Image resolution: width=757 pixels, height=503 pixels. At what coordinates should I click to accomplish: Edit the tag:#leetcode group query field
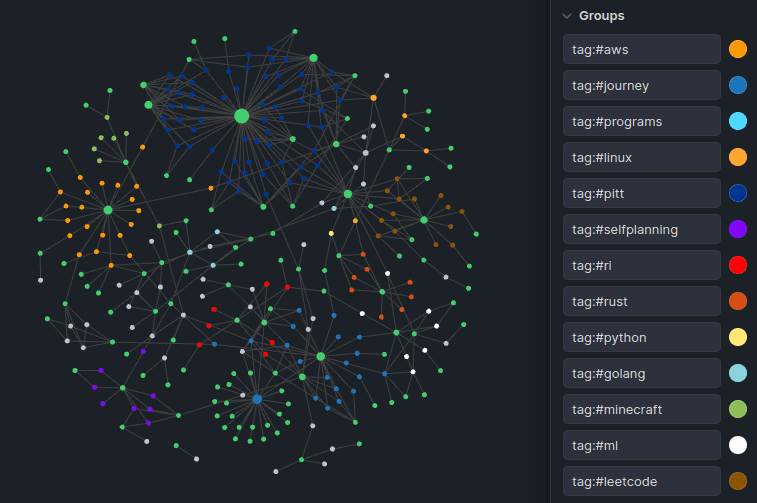642,481
